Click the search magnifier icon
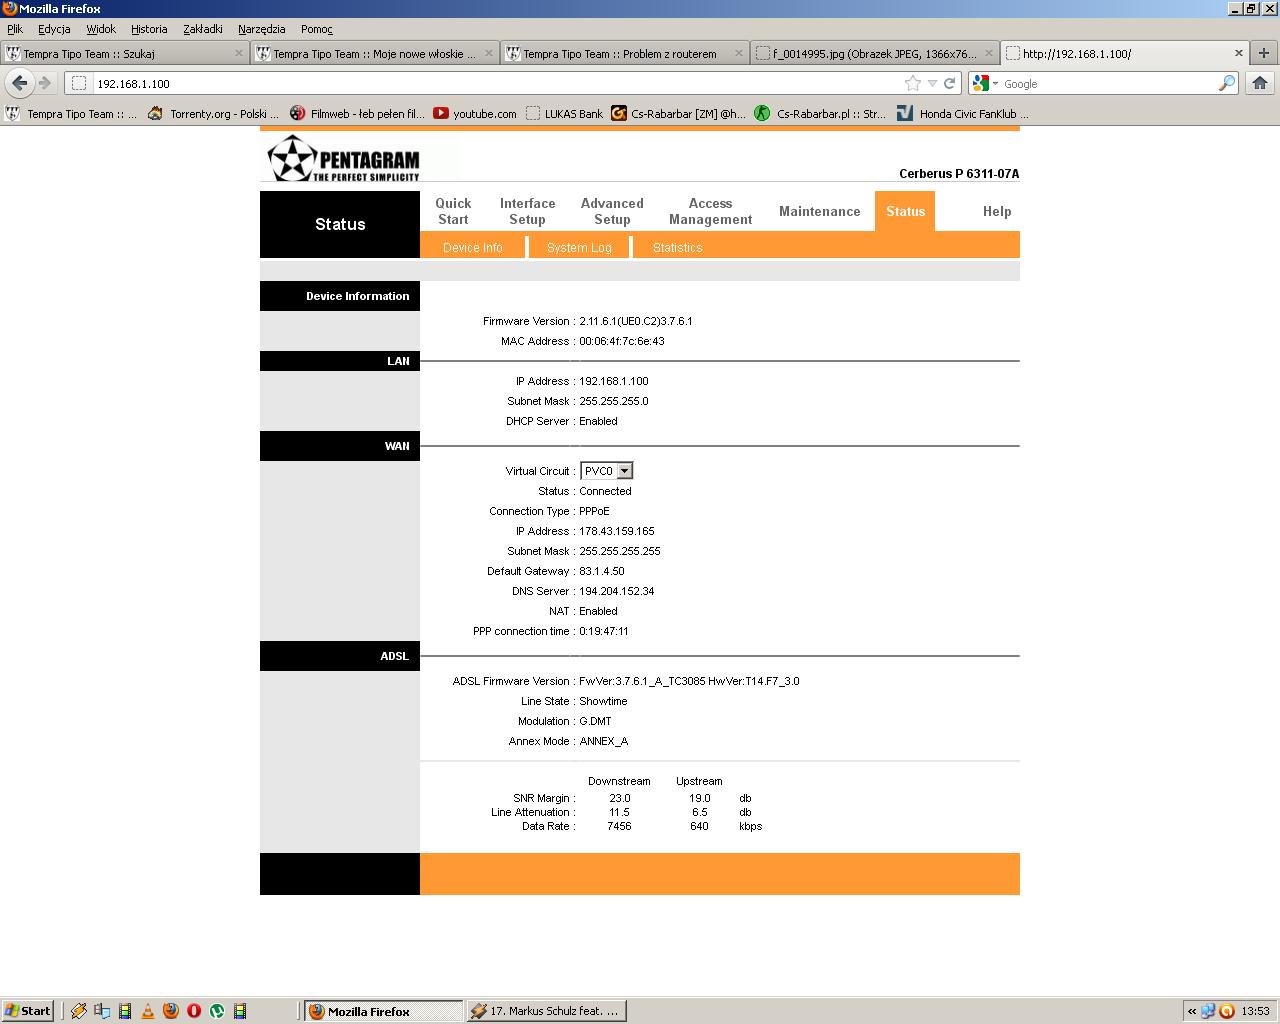This screenshot has height=1024, width=1280. point(1226,83)
